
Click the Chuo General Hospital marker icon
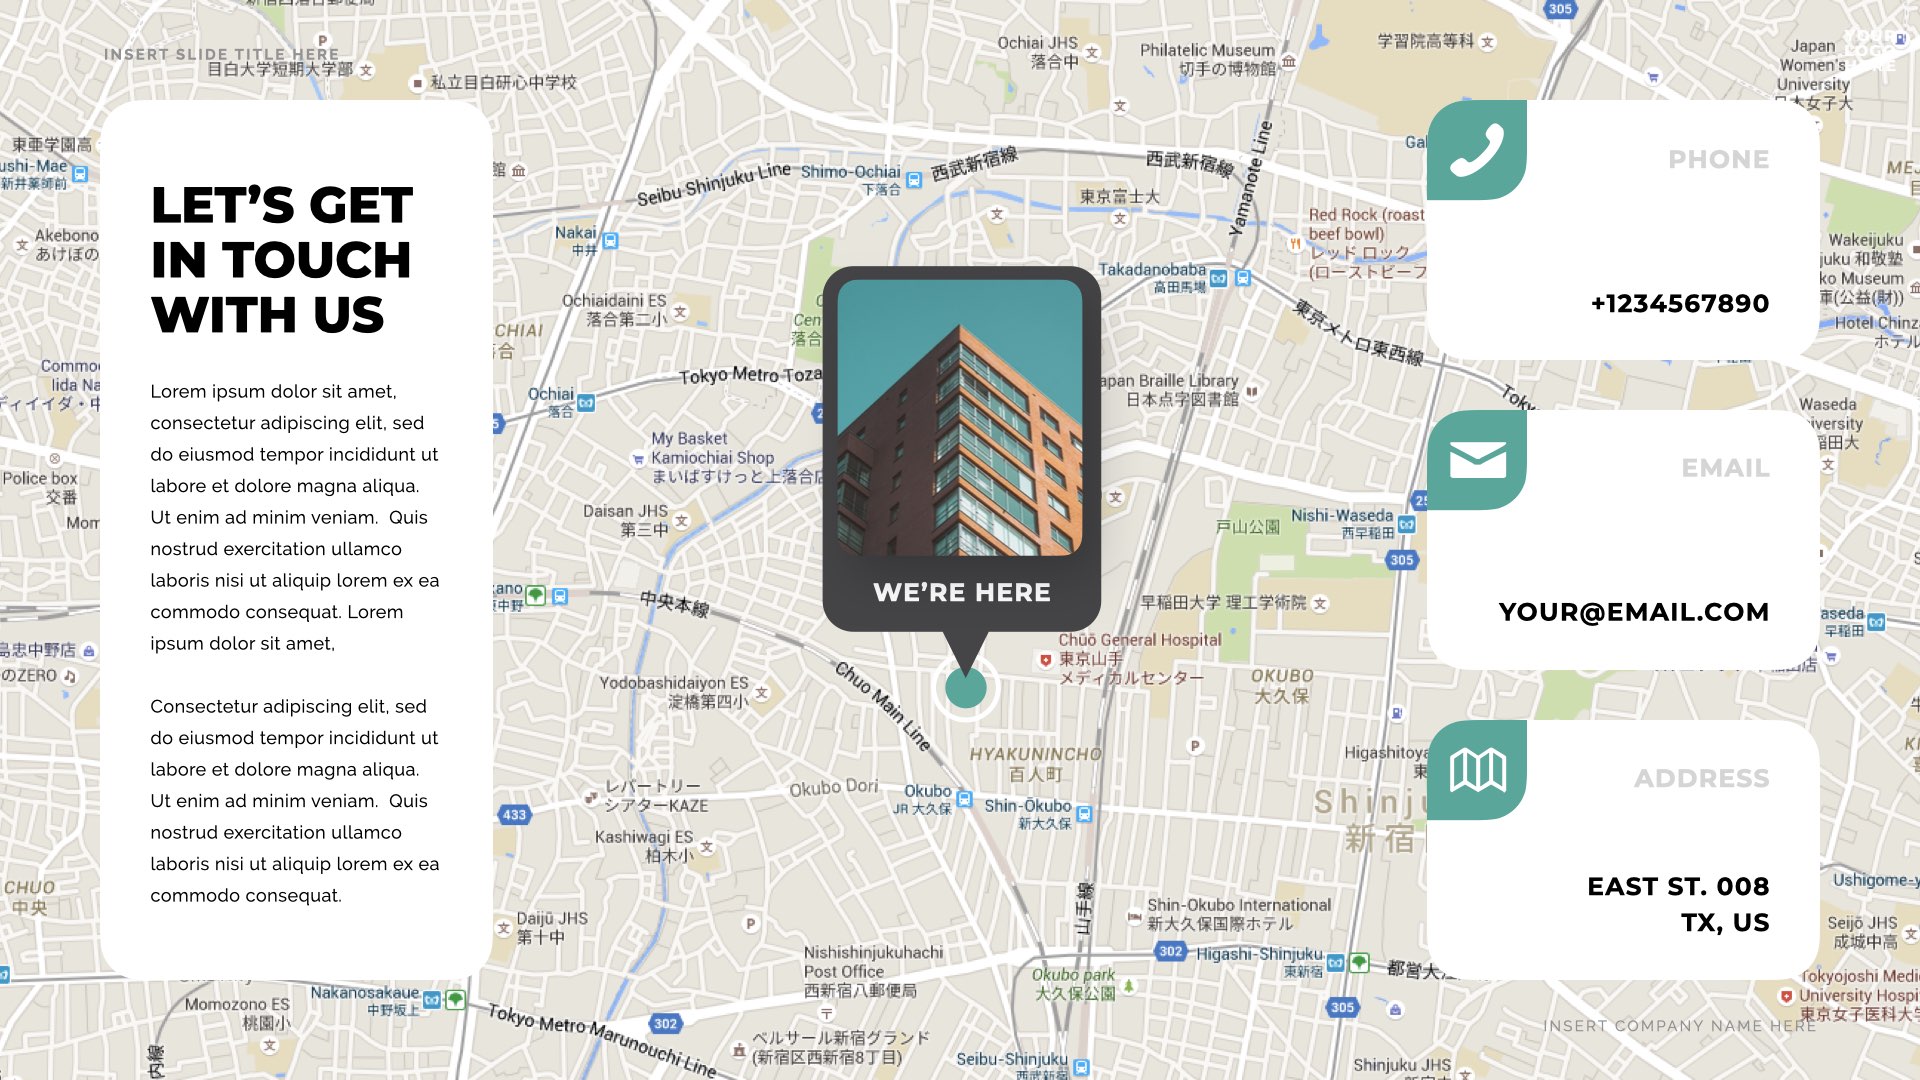click(1045, 660)
